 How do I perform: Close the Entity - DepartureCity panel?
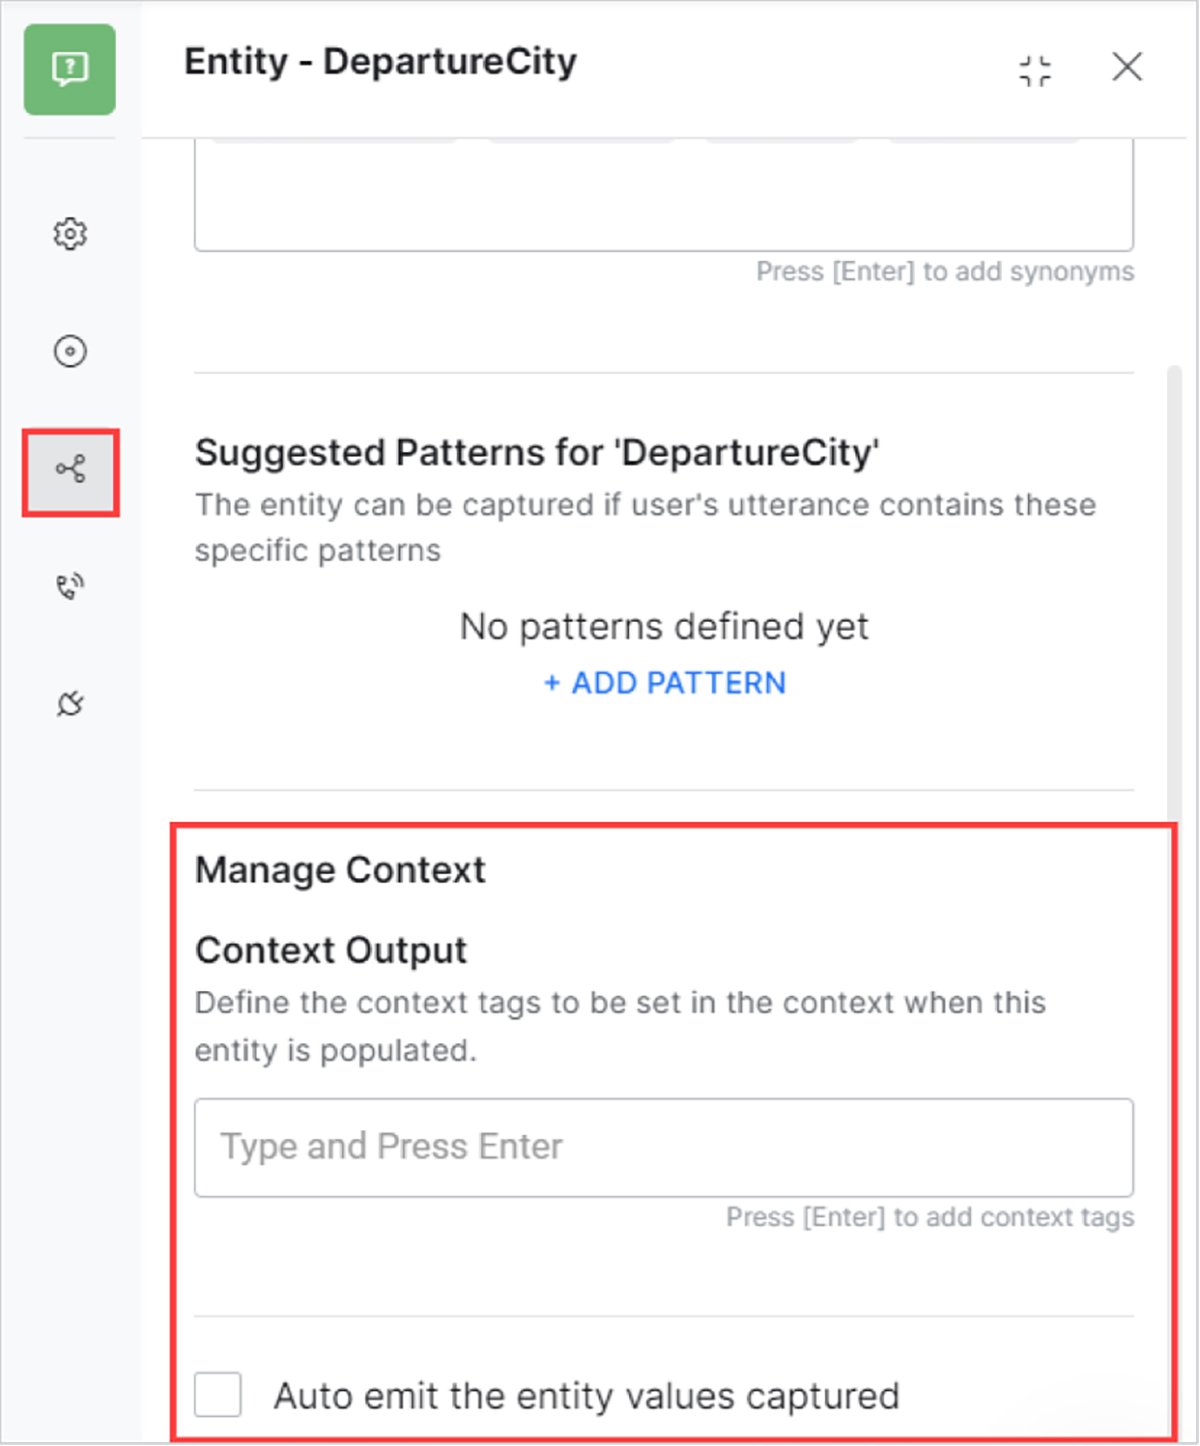pos(1127,67)
